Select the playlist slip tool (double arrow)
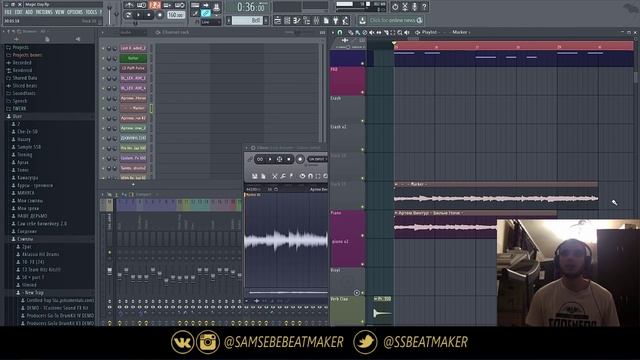 click(379, 32)
